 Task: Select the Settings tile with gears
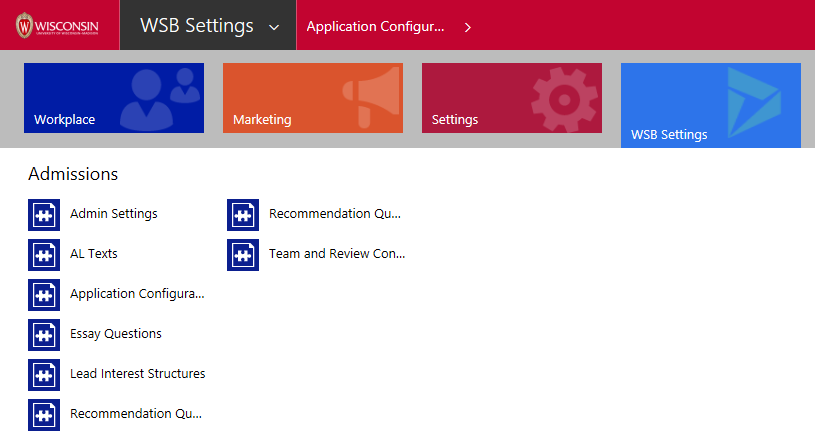point(512,98)
